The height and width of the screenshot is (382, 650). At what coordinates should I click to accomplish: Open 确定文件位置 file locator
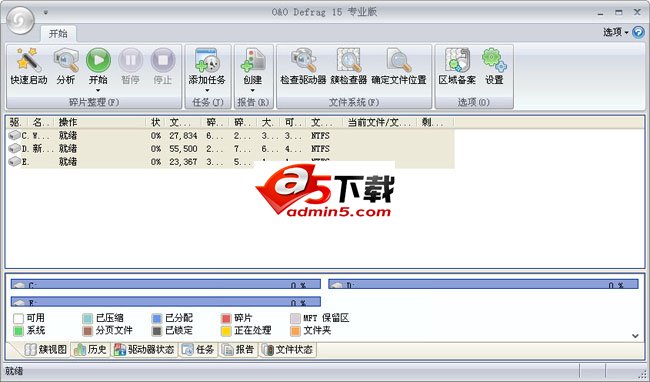point(399,66)
